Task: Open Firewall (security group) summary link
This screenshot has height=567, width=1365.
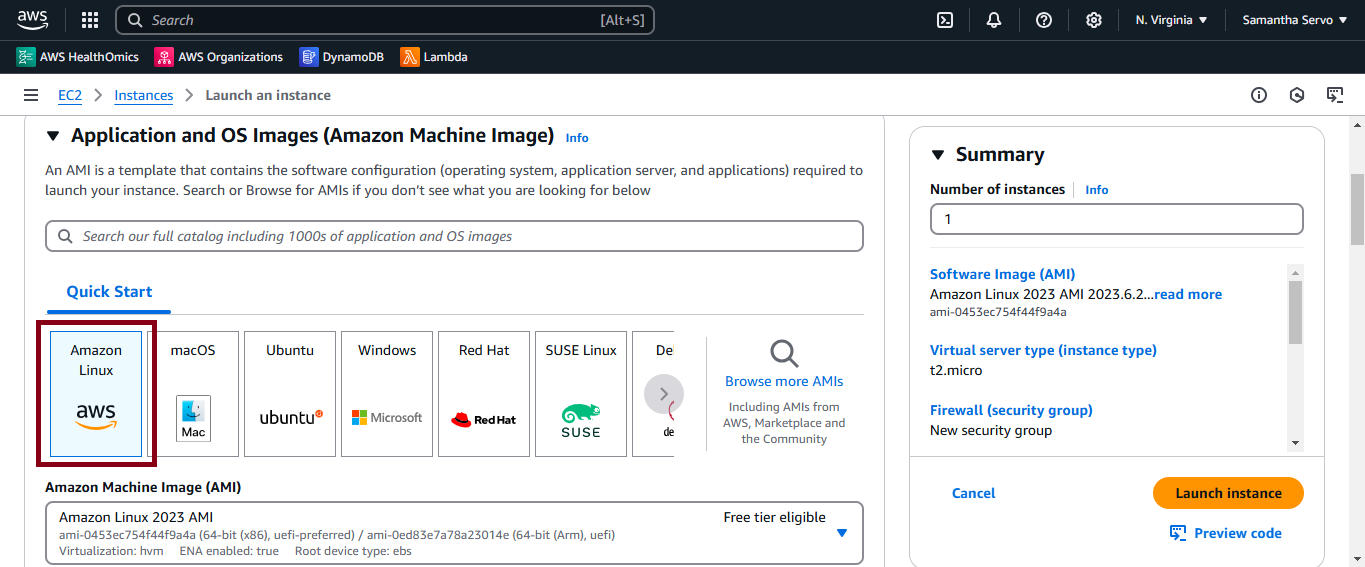Action: [x=1011, y=410]
